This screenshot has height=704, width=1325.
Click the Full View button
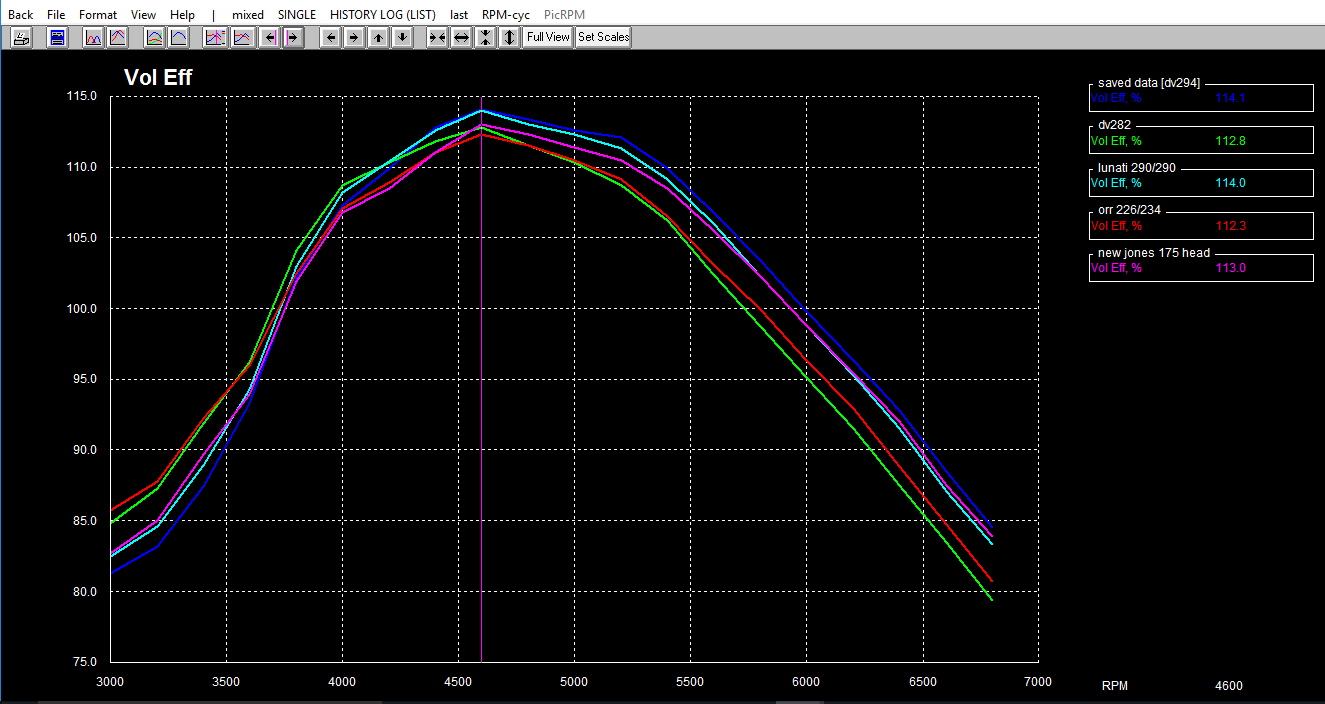[548, 38]
